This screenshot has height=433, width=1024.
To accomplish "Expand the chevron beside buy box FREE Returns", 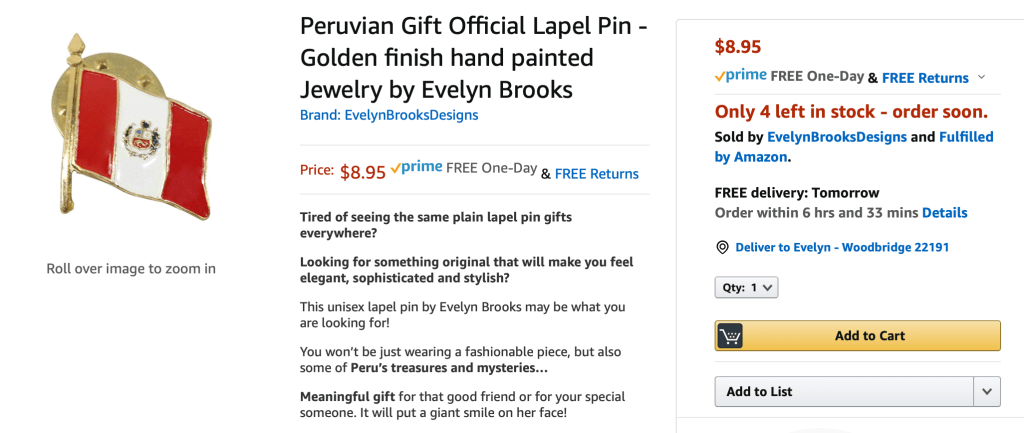I will 981,78.
